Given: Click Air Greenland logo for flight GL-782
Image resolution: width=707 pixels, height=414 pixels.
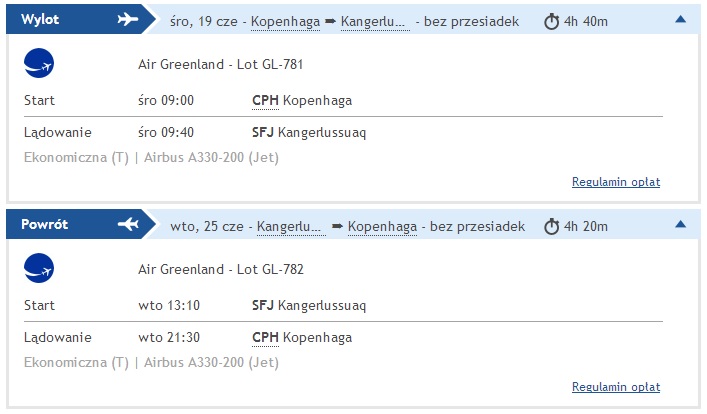Looking at the screenshot, I should pos(39,268).
